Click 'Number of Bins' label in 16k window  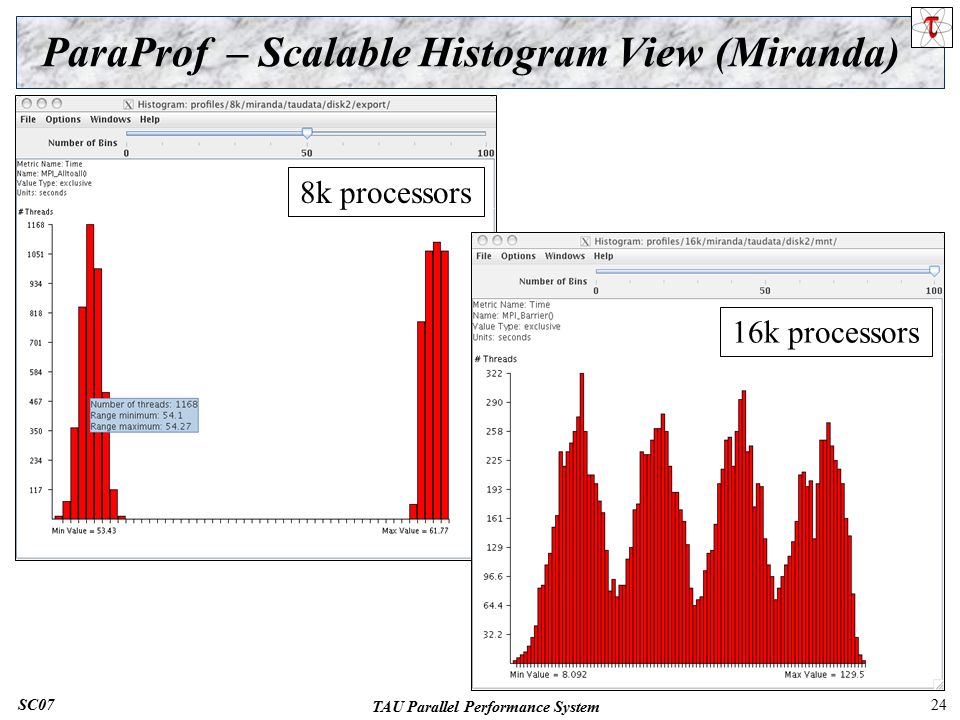tap(553, 281)
